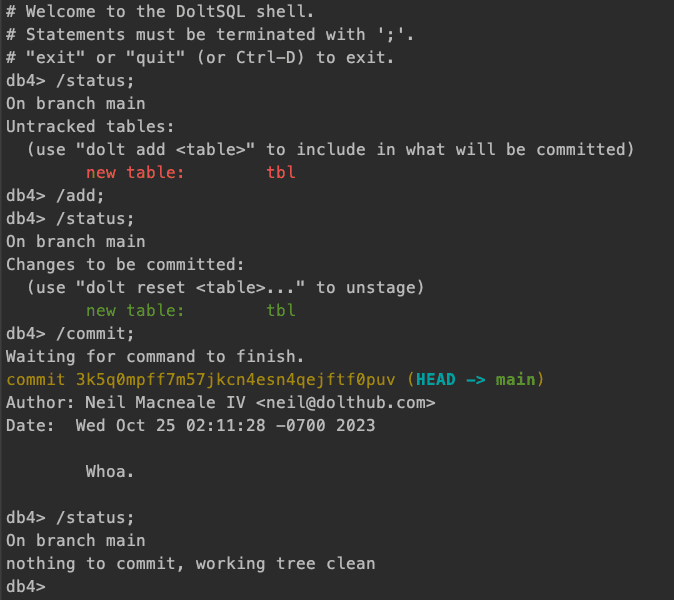This screenshot has height=600, width=674.
Task: Click the commit hash 3k5q0mpff7m57jkcn4esn4qejftf0puv
Action: pyautogui.click(x=236, y=380)
